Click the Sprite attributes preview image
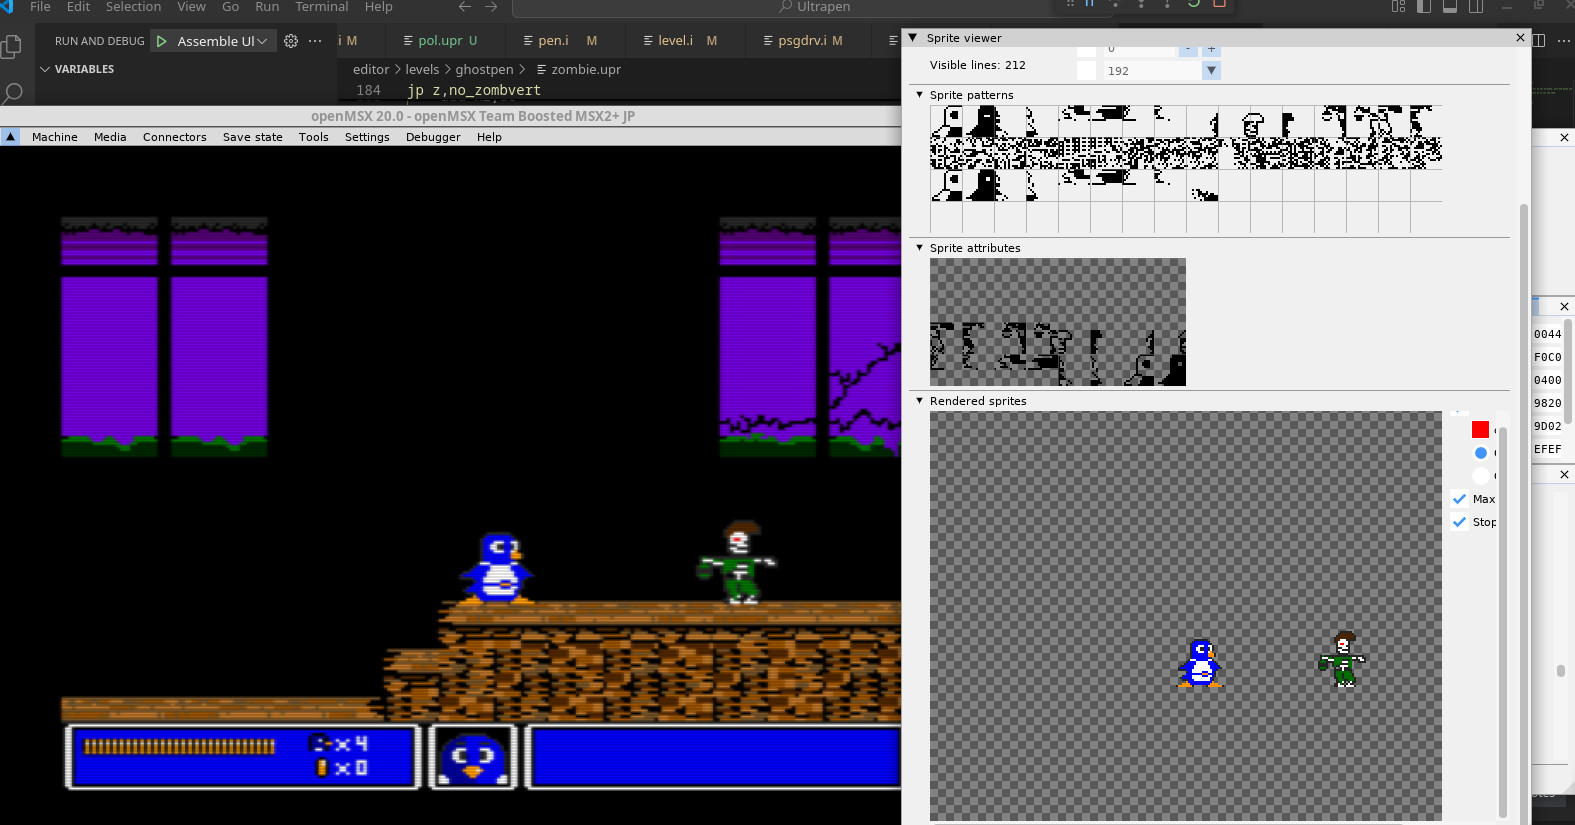Image resolution: width=1575 pixels, height=825 pixels. (x=1058, y=322)
